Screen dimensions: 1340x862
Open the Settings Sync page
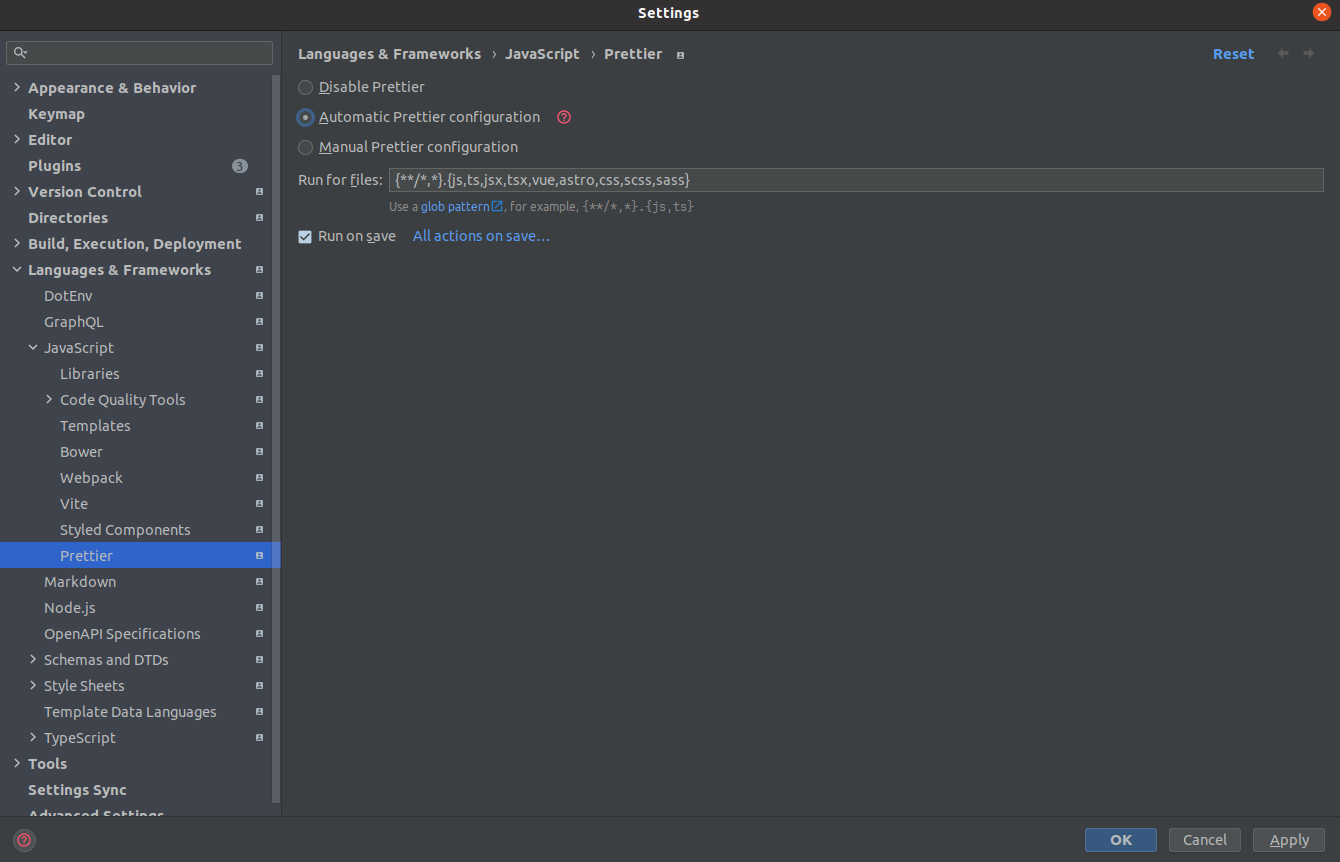tap(77, 790)
